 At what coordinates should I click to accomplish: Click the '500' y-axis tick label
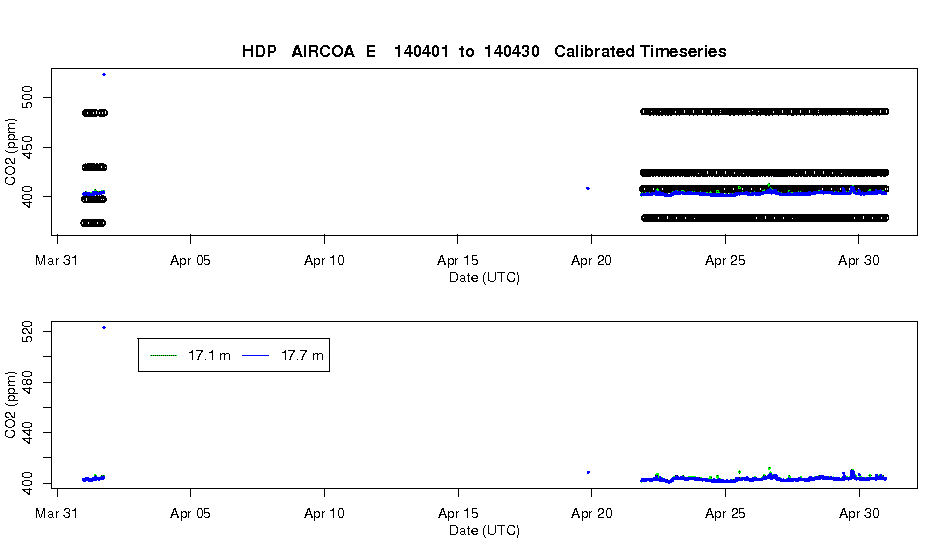[x=27, y=97]
